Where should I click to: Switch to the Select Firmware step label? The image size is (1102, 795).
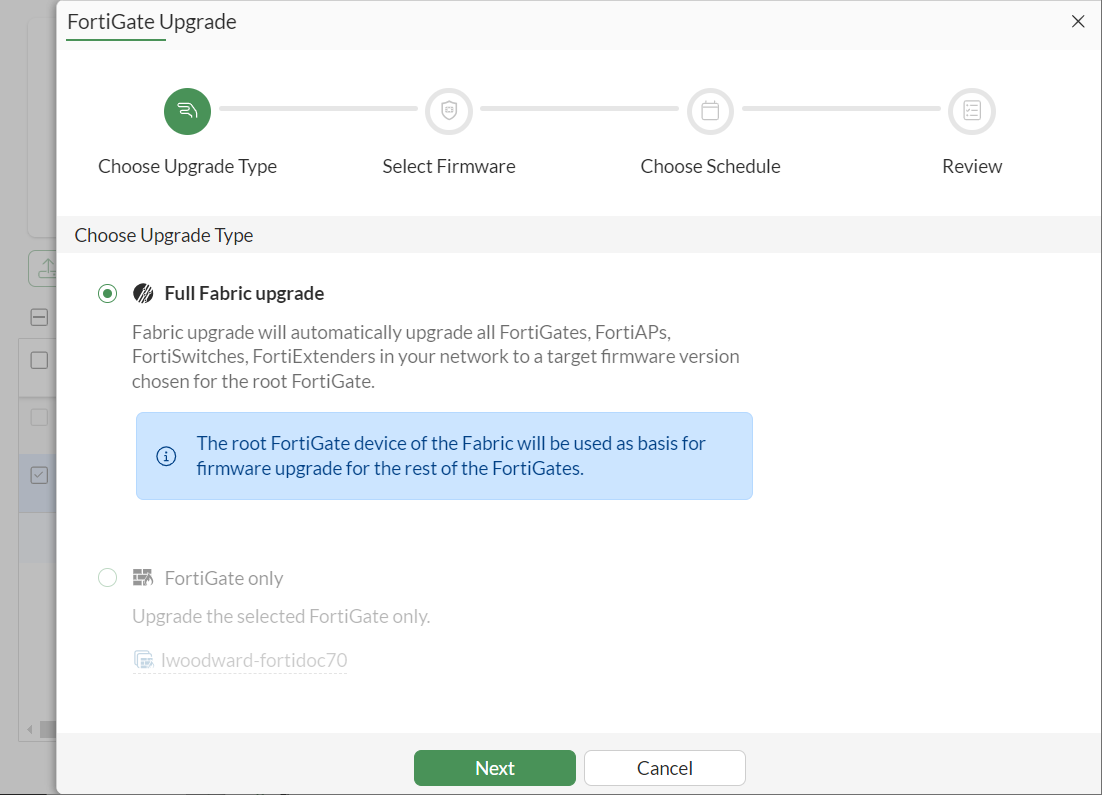coord(448,166)
